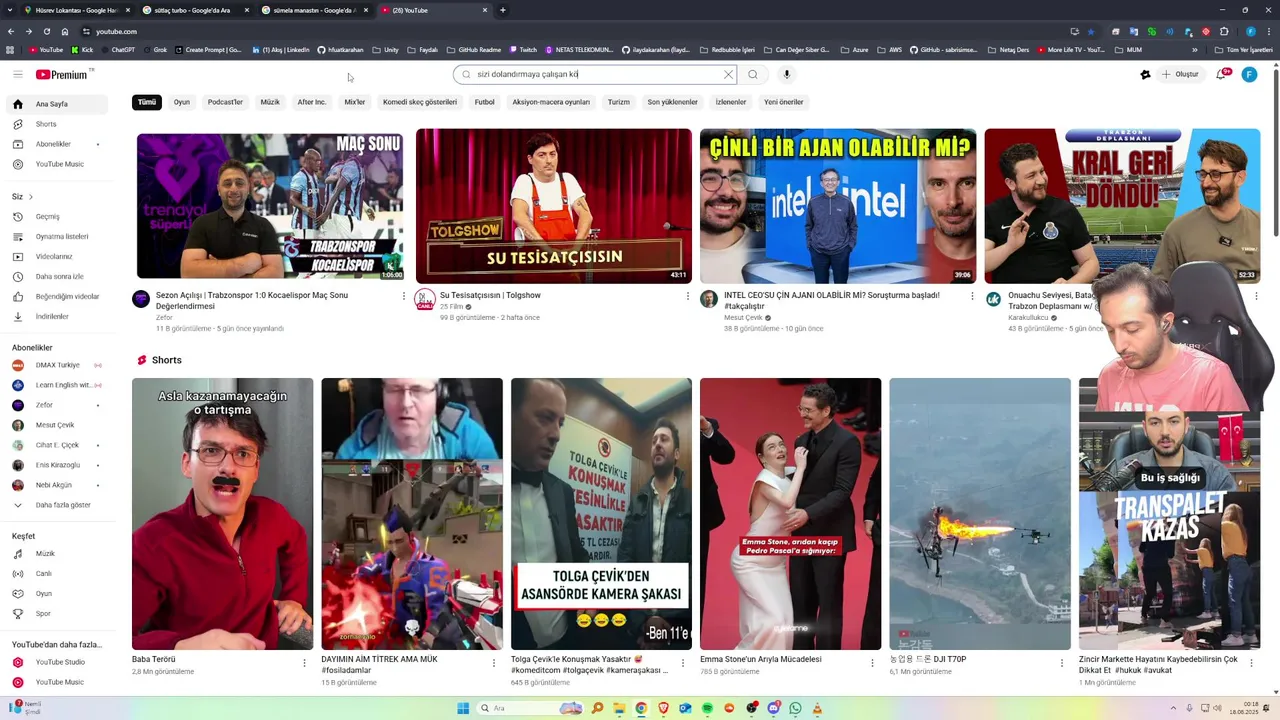Image resolution: width=1280 pixels, height=720 pixels.
Task: Open the Zefor channel subscription
Action: (x=57, y=405)
